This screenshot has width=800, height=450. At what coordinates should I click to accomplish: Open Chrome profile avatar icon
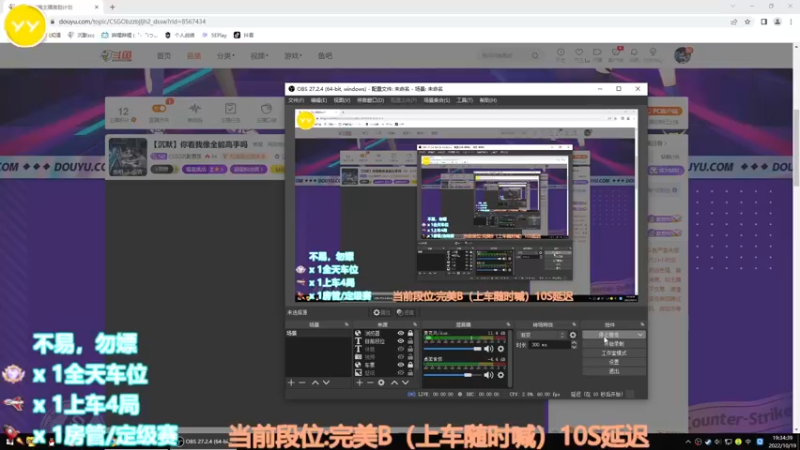click(x=778, y=22)
